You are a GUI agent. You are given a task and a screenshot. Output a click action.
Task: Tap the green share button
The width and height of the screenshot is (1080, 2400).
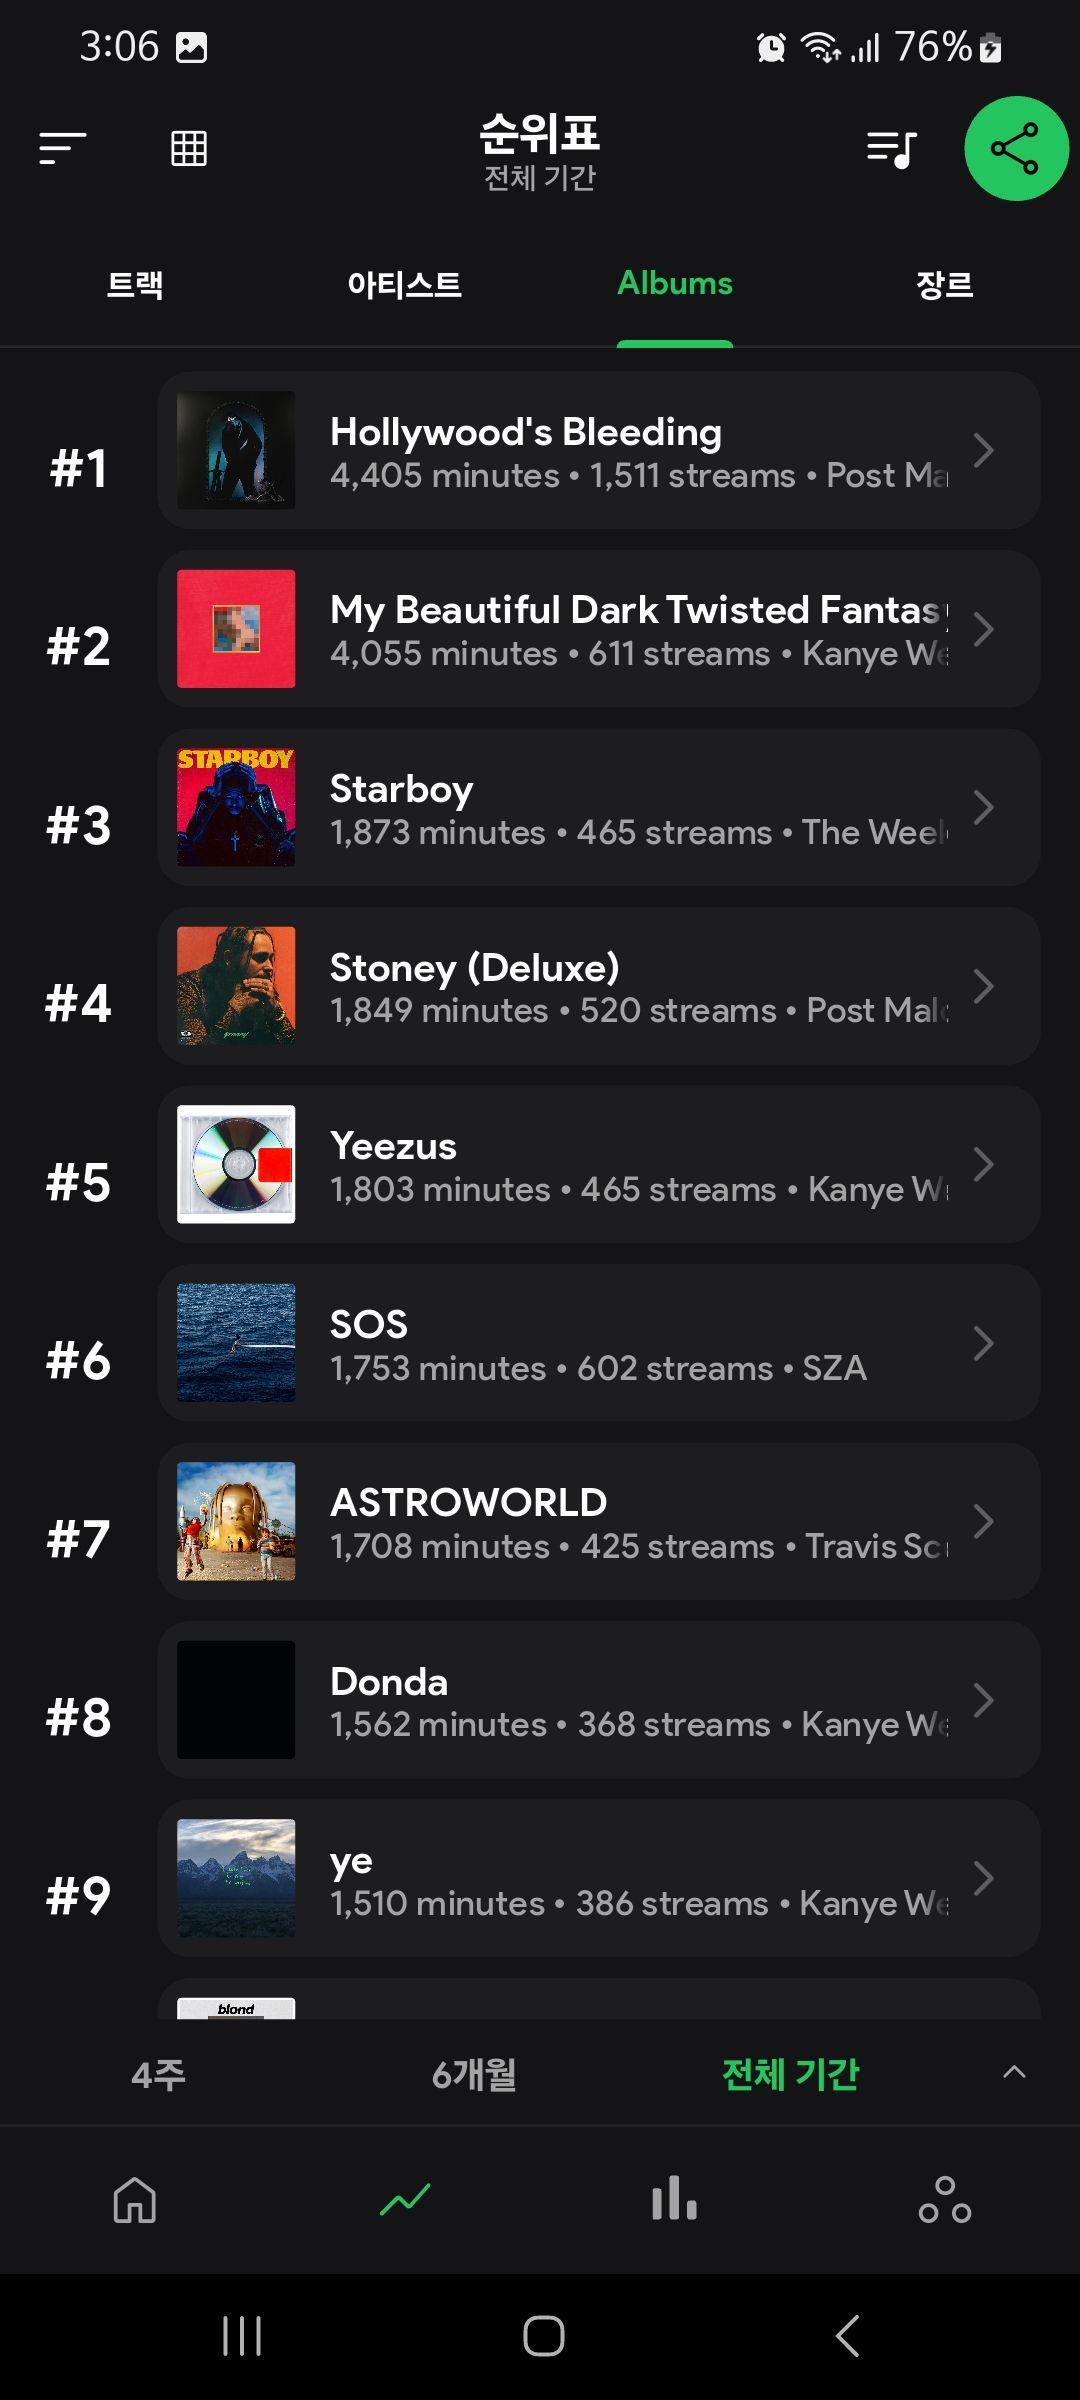tap(1016, 149)
